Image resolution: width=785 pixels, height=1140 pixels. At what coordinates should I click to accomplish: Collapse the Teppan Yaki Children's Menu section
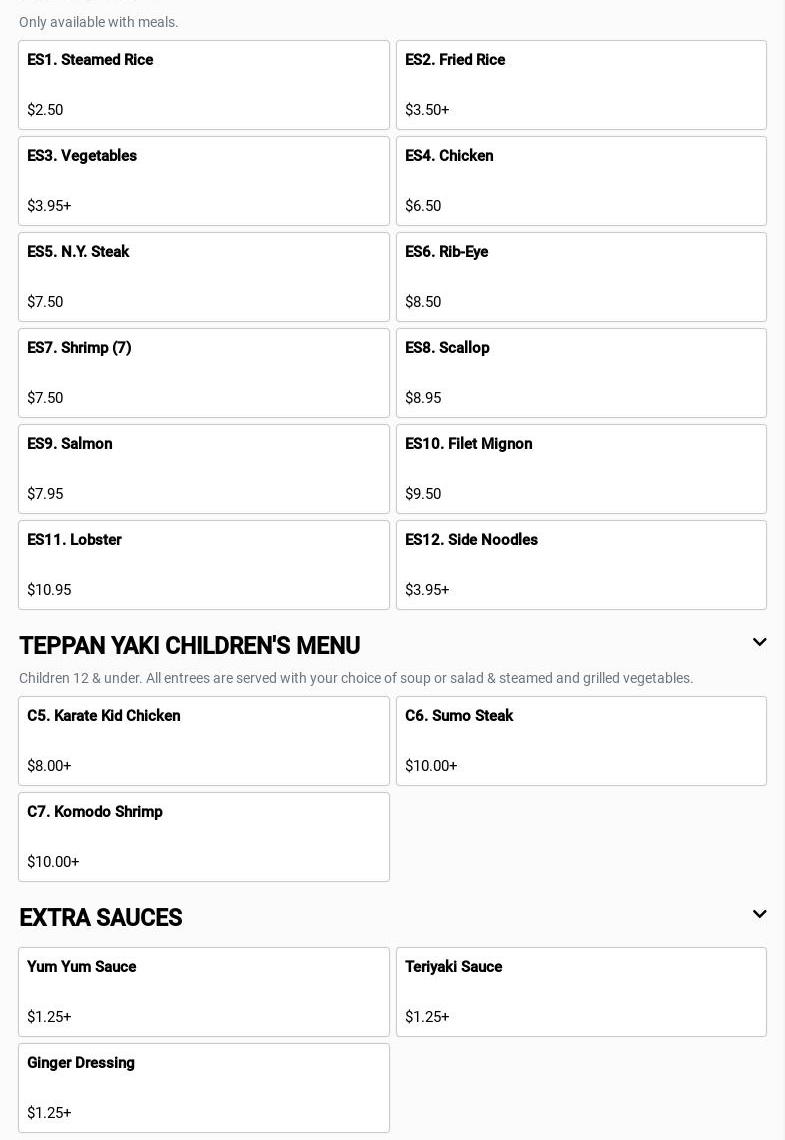click(759, 643)
